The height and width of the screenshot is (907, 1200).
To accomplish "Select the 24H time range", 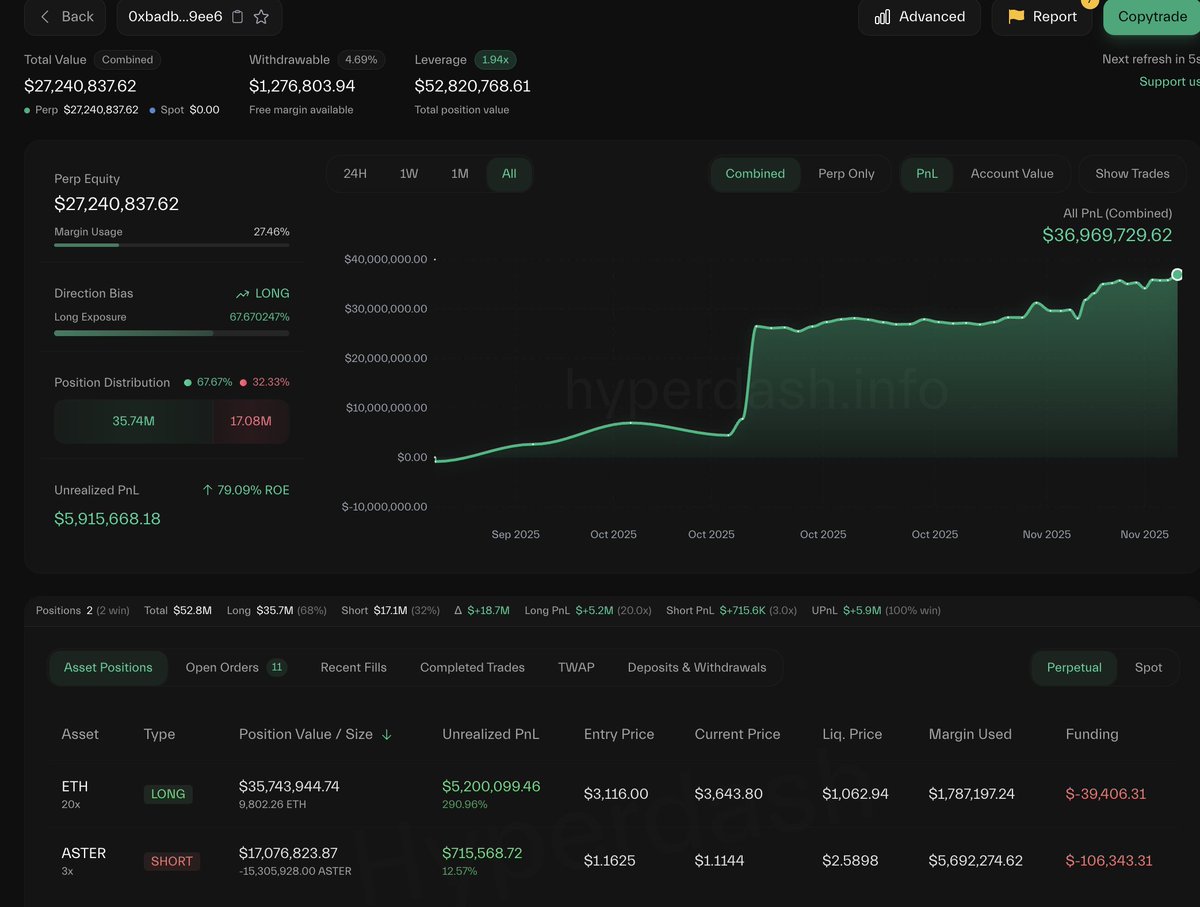I will coord(355,174).
